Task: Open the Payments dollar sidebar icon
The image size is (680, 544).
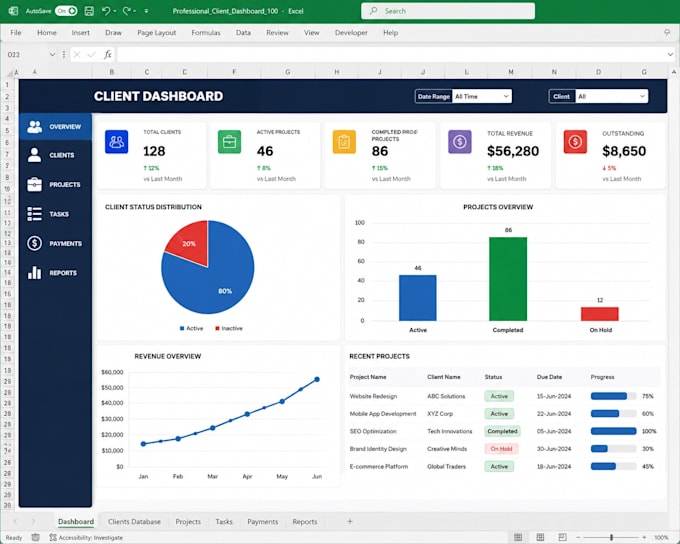Action: (x=34, y=243)
